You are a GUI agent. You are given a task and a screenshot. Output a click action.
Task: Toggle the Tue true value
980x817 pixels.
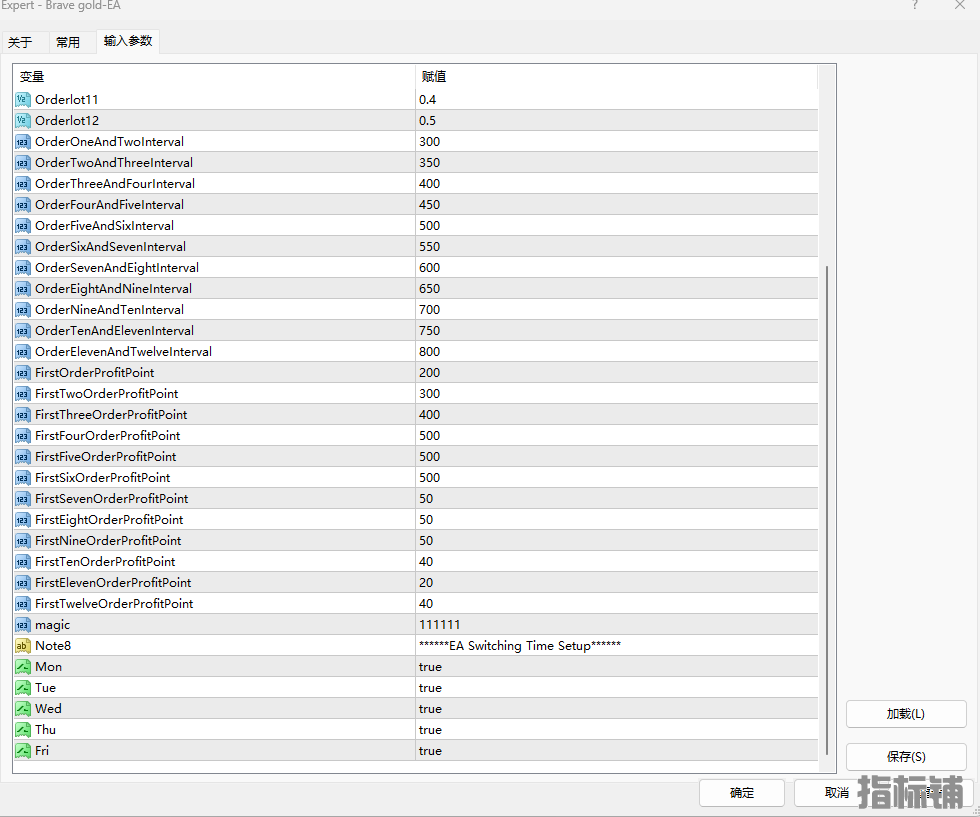[430, 688]
